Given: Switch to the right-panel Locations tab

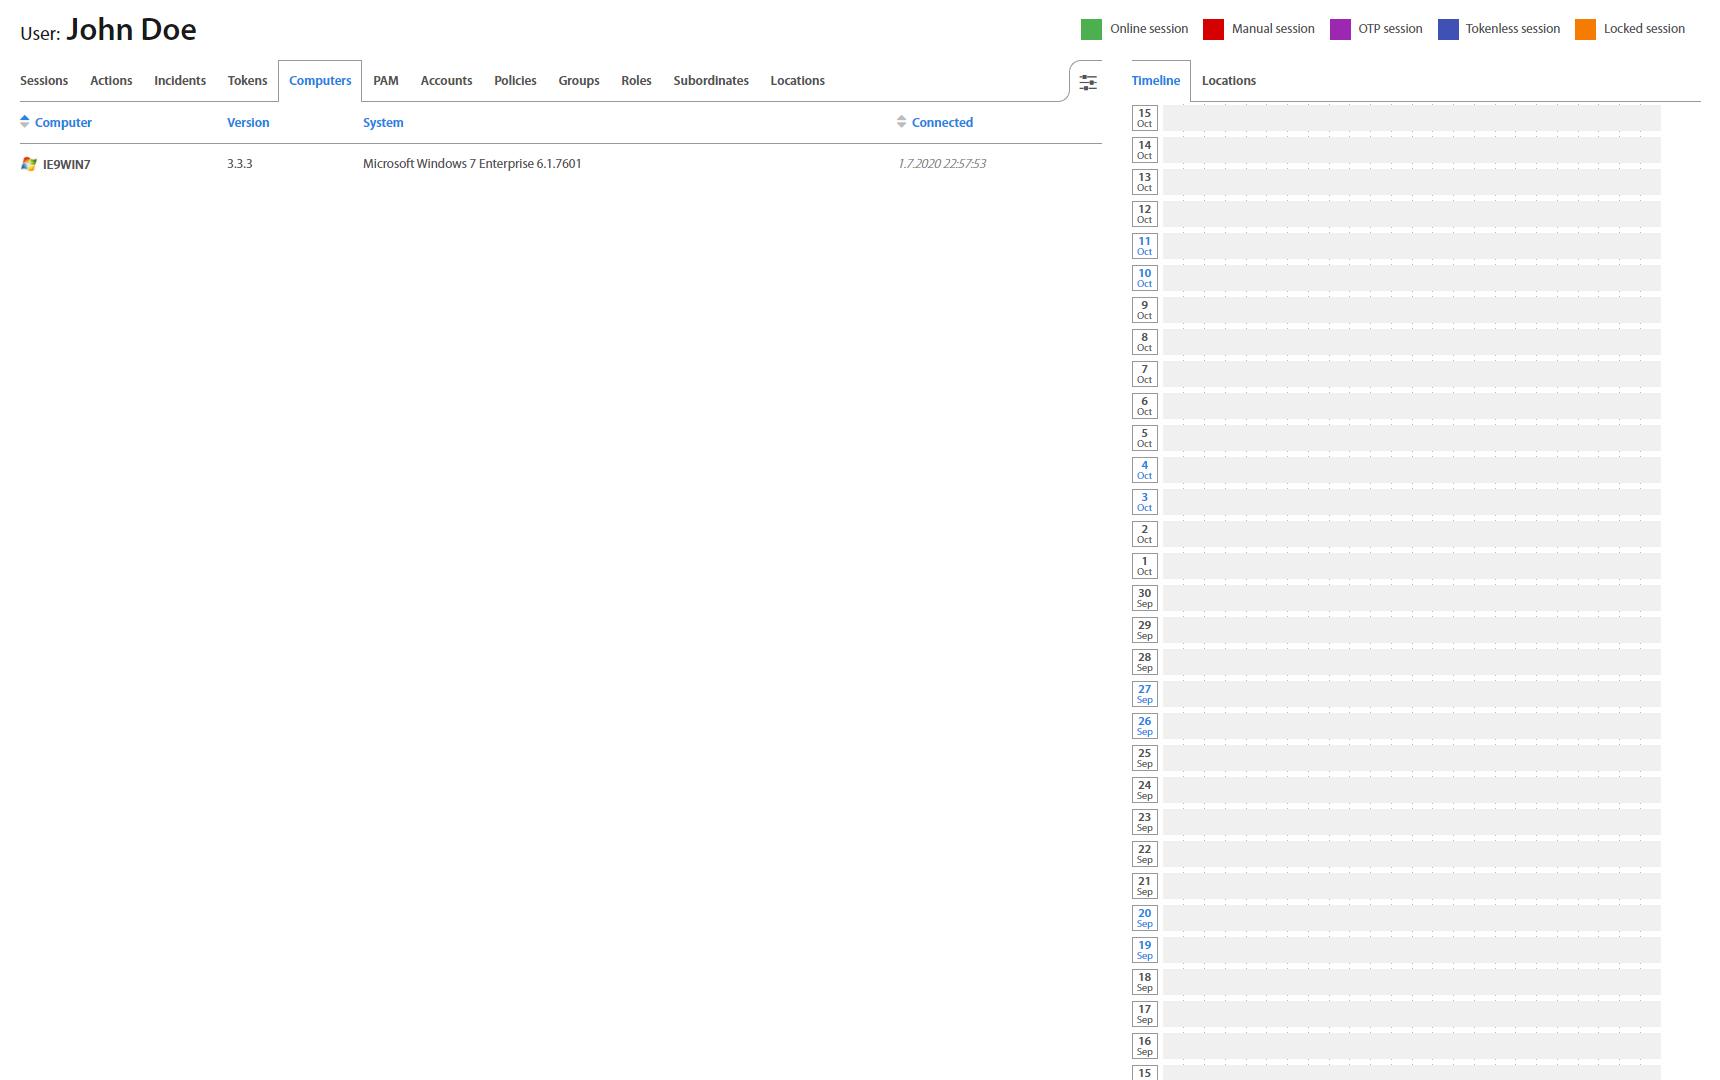Looking at the screenshot, I should (1228, 81).
